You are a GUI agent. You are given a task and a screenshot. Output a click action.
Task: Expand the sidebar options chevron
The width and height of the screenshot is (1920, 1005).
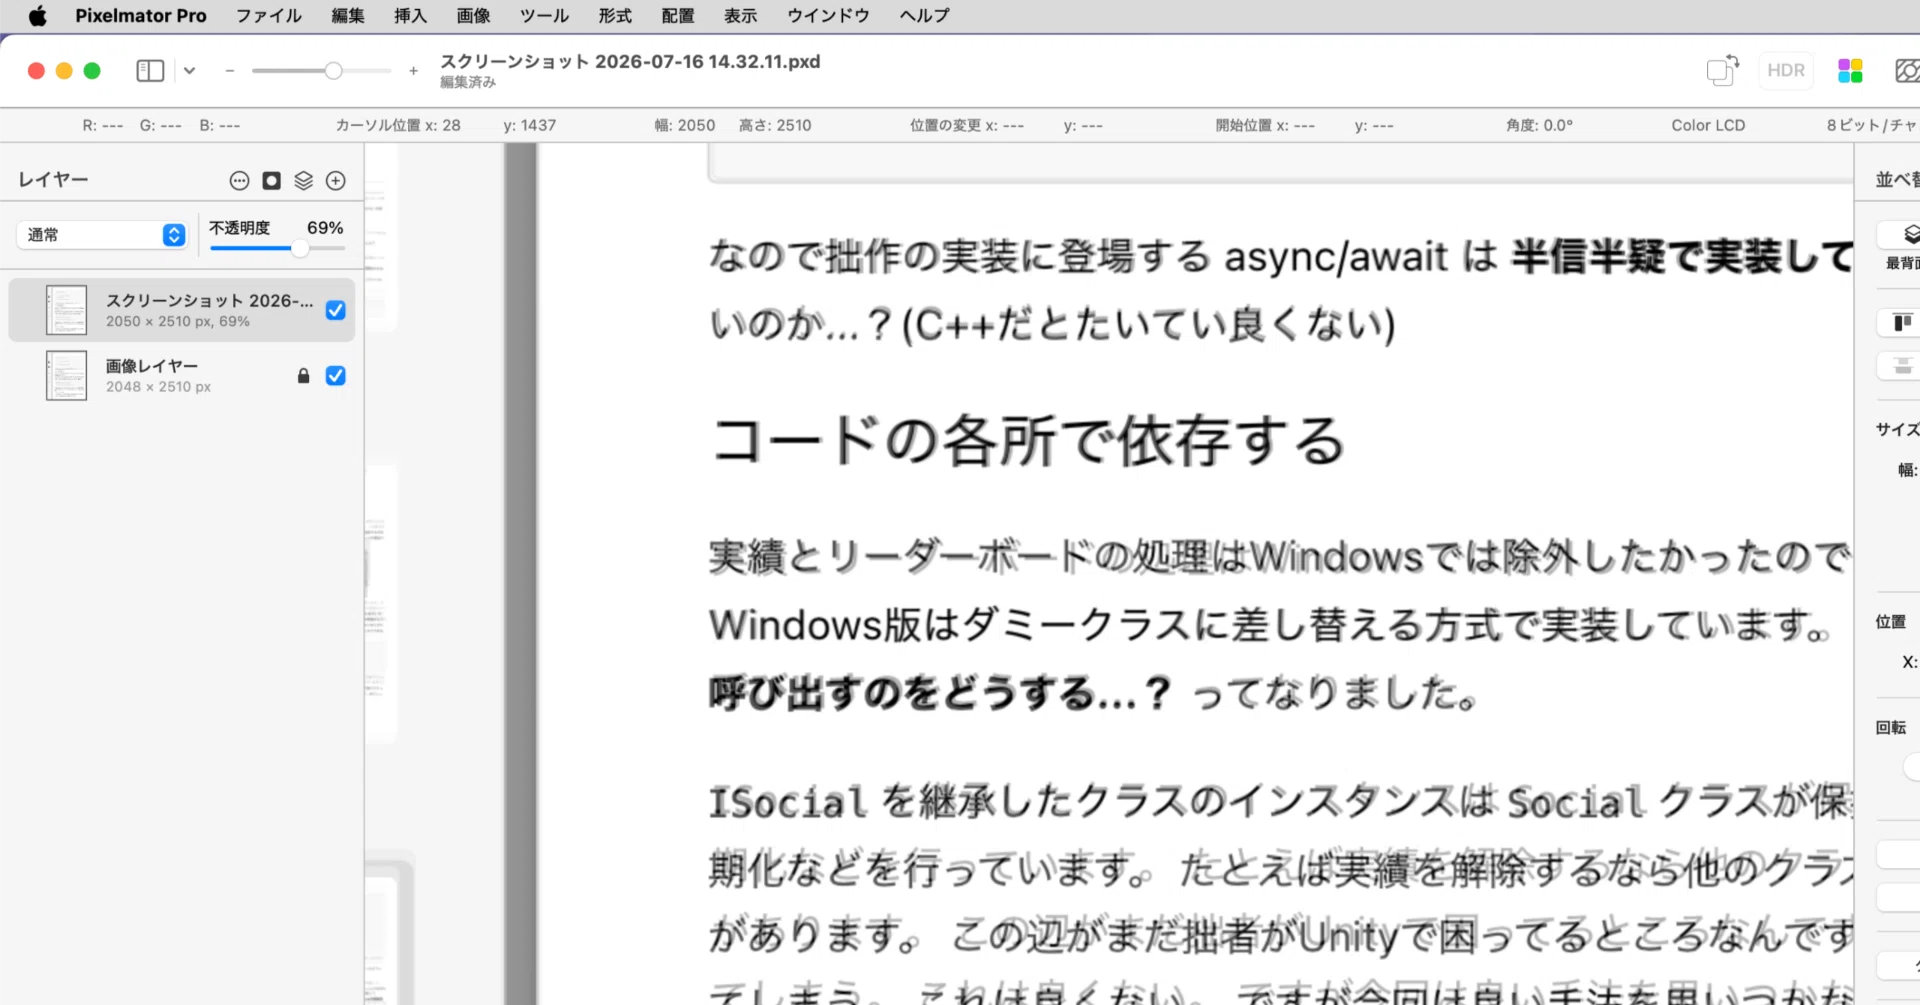click(189, 71)
